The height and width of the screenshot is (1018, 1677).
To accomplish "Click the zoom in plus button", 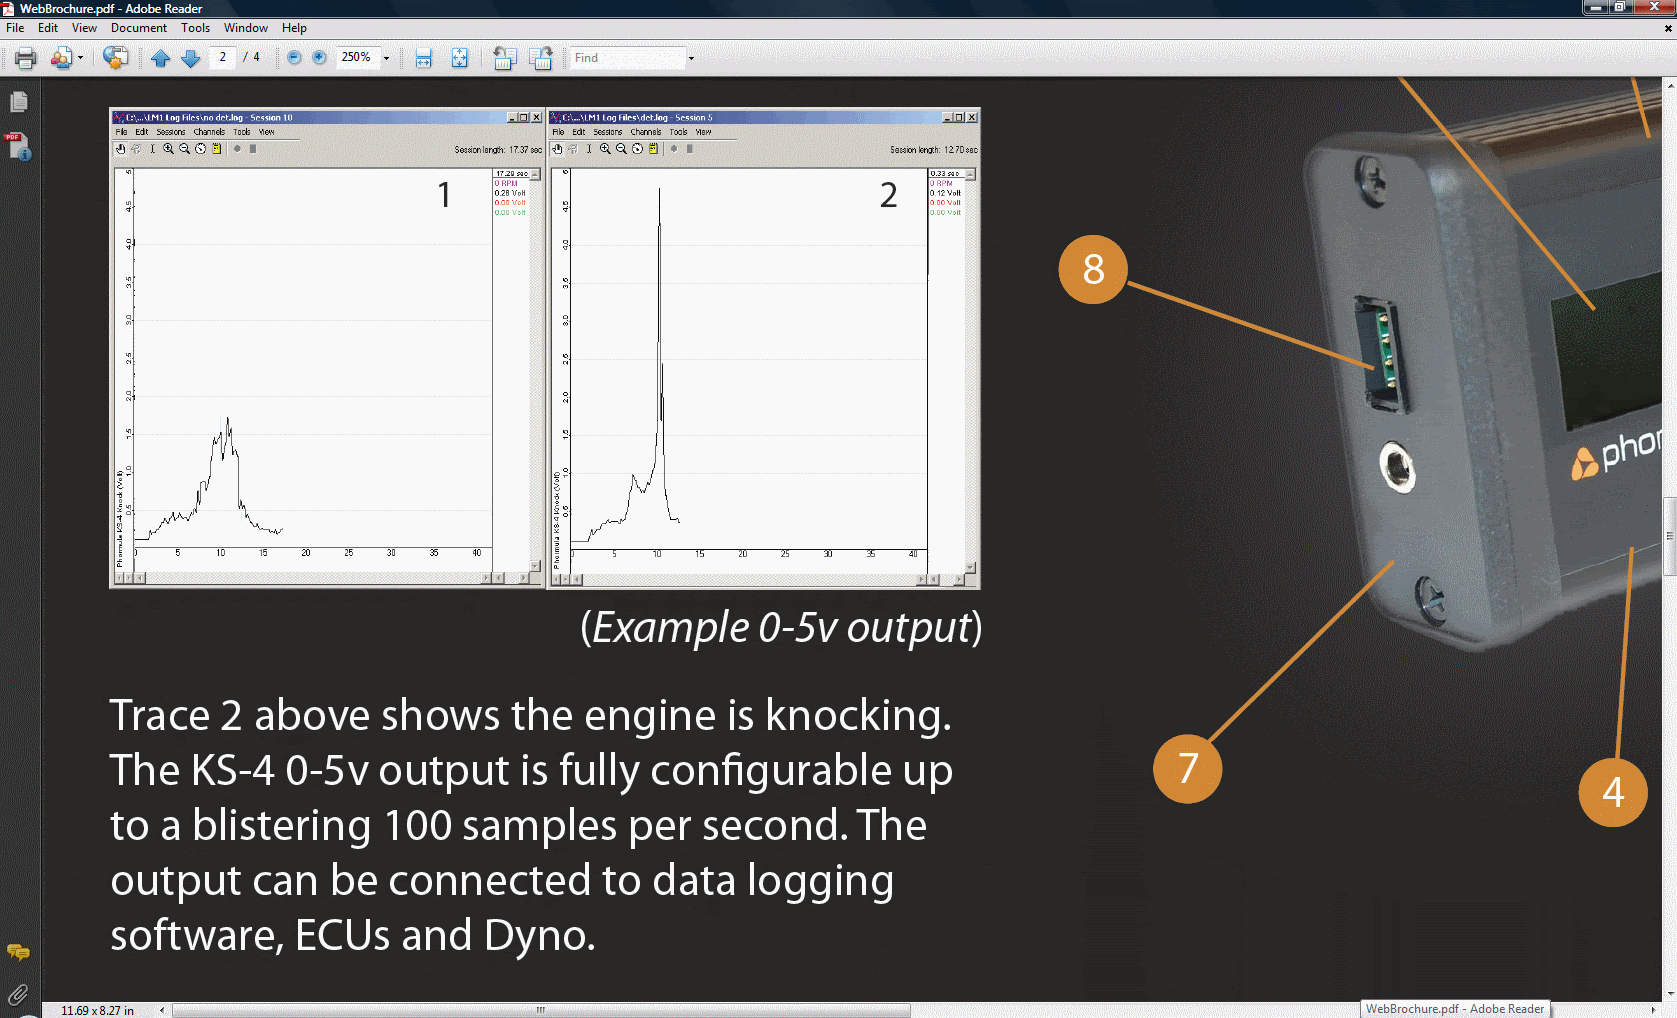I will point(319,58).
